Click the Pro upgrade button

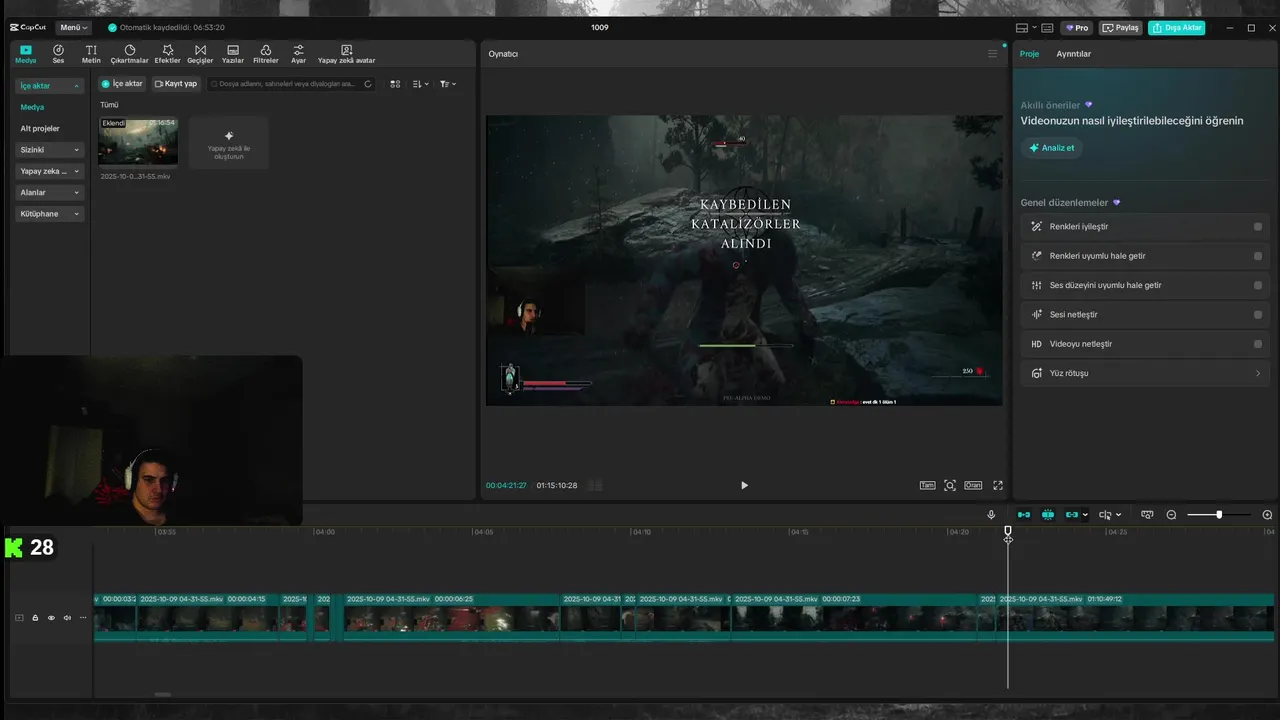pos(1077,28)
